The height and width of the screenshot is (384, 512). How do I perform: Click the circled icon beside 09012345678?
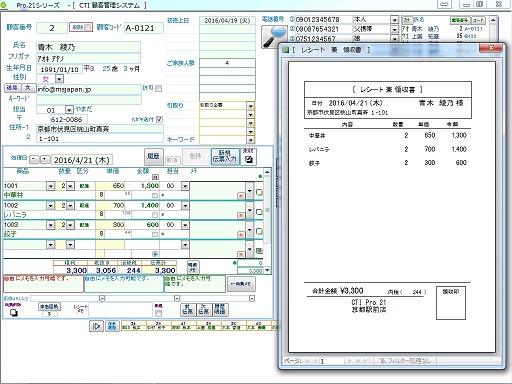[292, 19]
